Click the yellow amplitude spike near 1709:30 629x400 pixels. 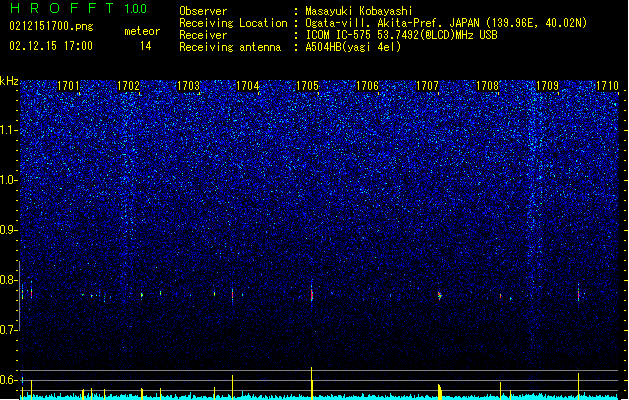click(x=578, y=386)
